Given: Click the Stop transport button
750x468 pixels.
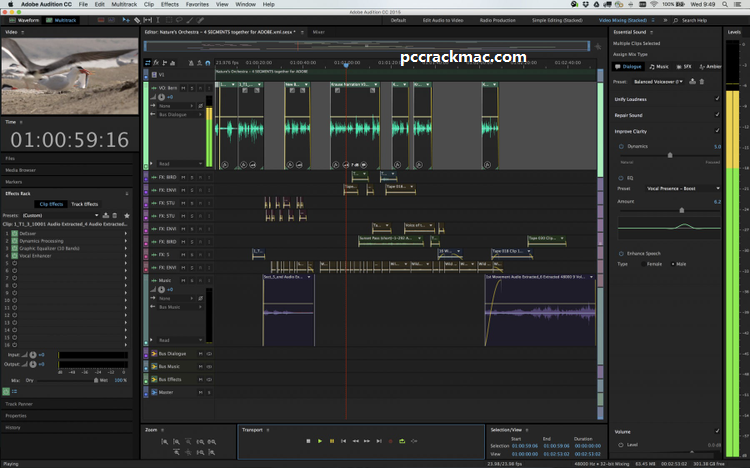Looking at the screenshot, I should [x=308, y=441].
